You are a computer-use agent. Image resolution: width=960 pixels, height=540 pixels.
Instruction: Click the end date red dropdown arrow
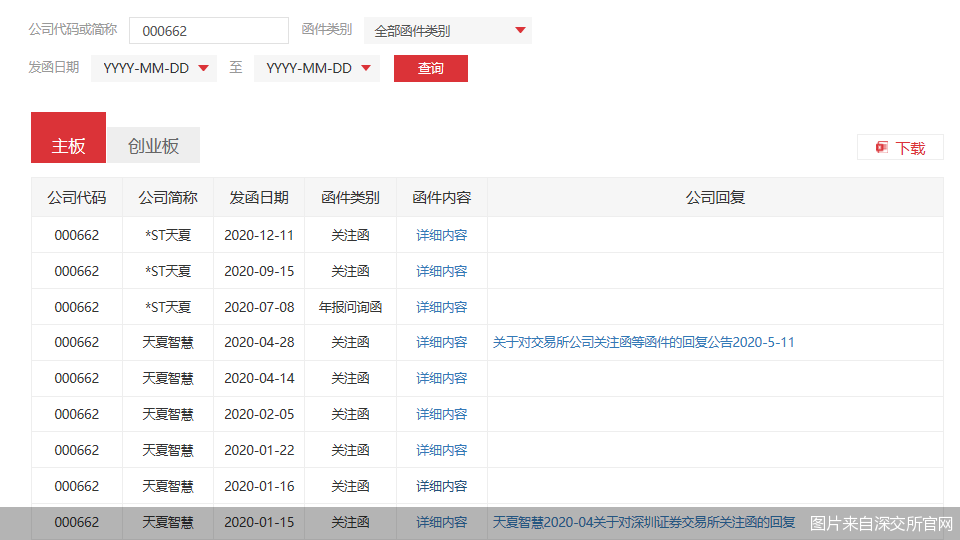(x=366, y=68)
